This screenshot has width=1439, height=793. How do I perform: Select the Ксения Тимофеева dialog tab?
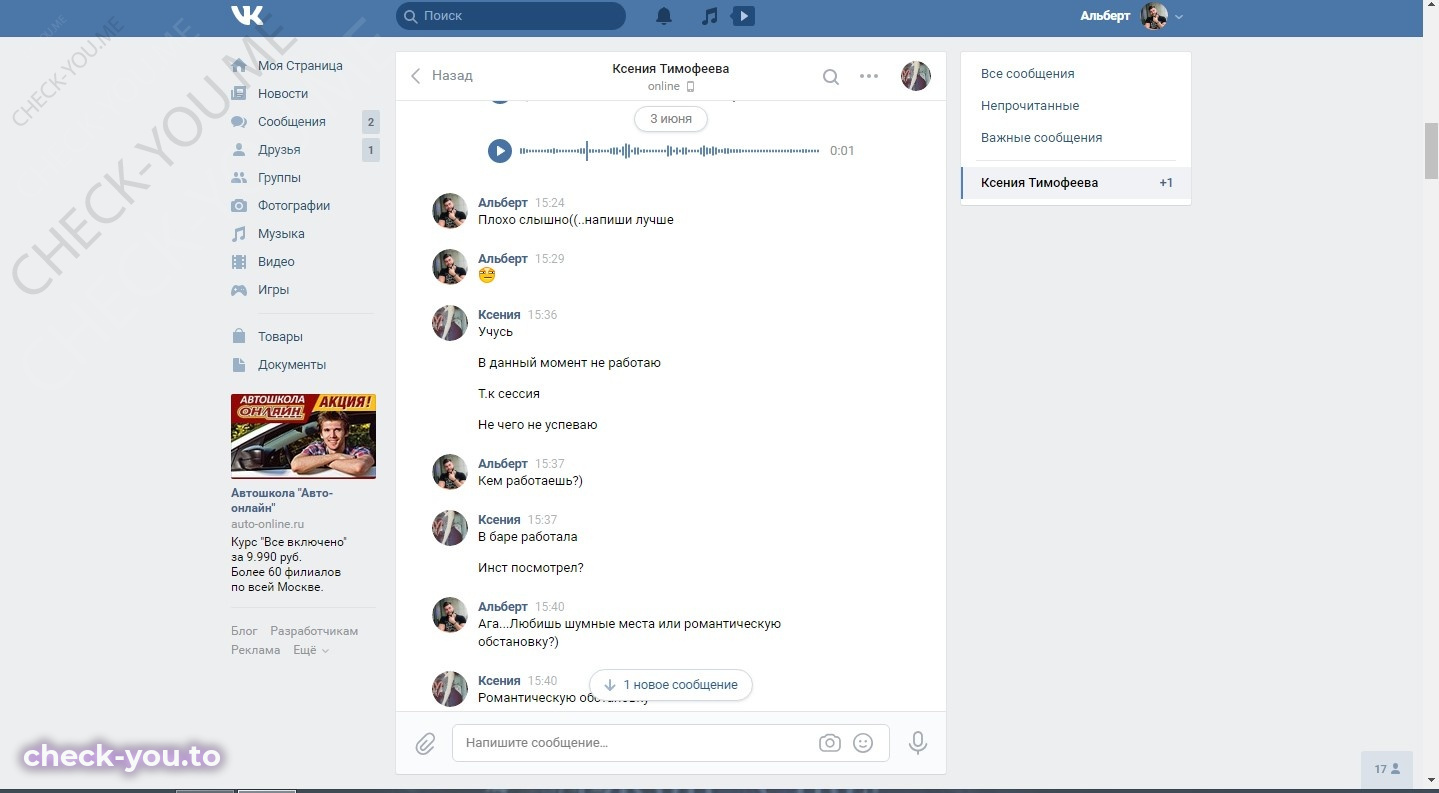pyautogui.click(x=1076, y=183)
